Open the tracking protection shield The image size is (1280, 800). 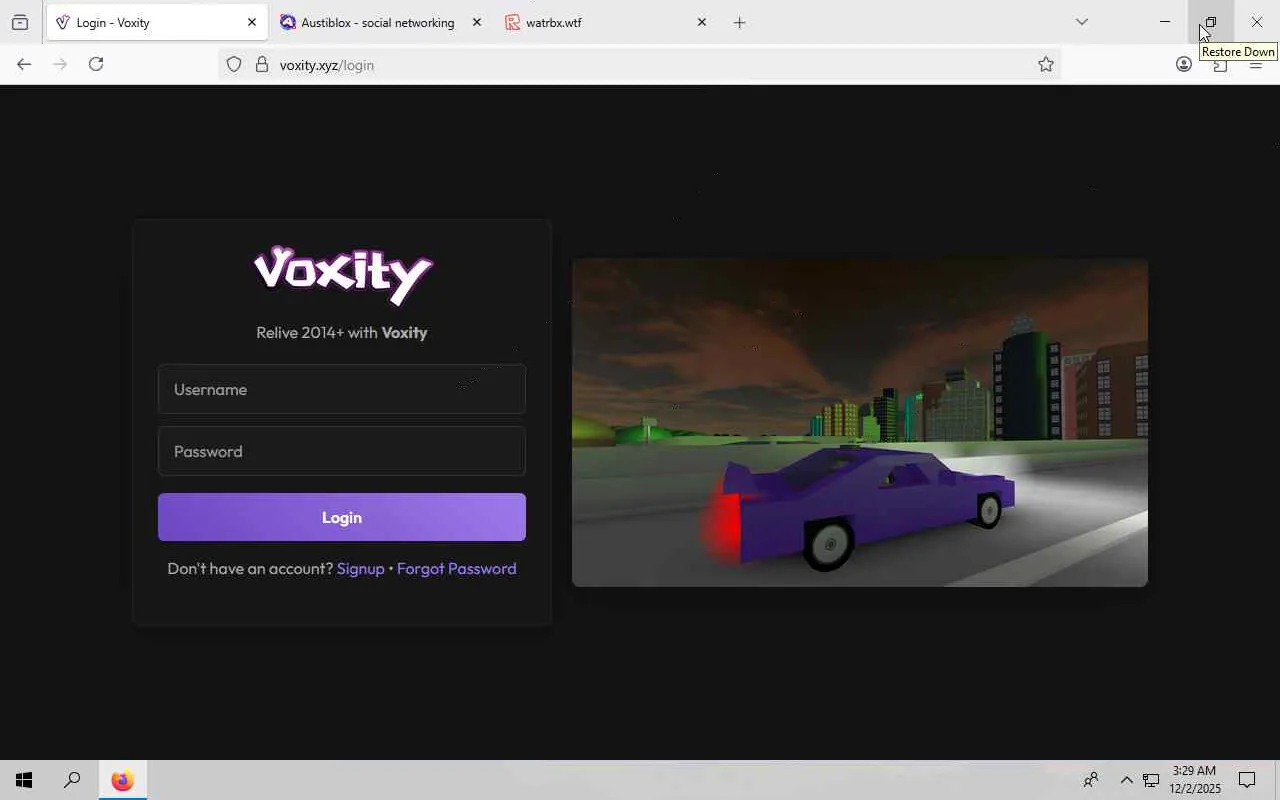tap(234, 65)
